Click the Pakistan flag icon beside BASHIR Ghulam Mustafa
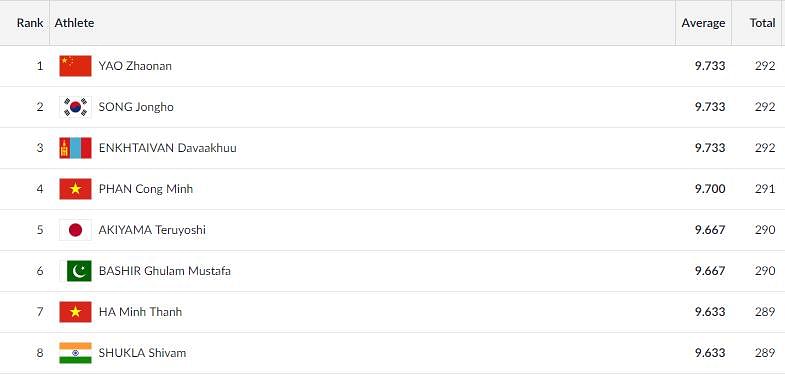785x375 pixels. pos(76,271)
